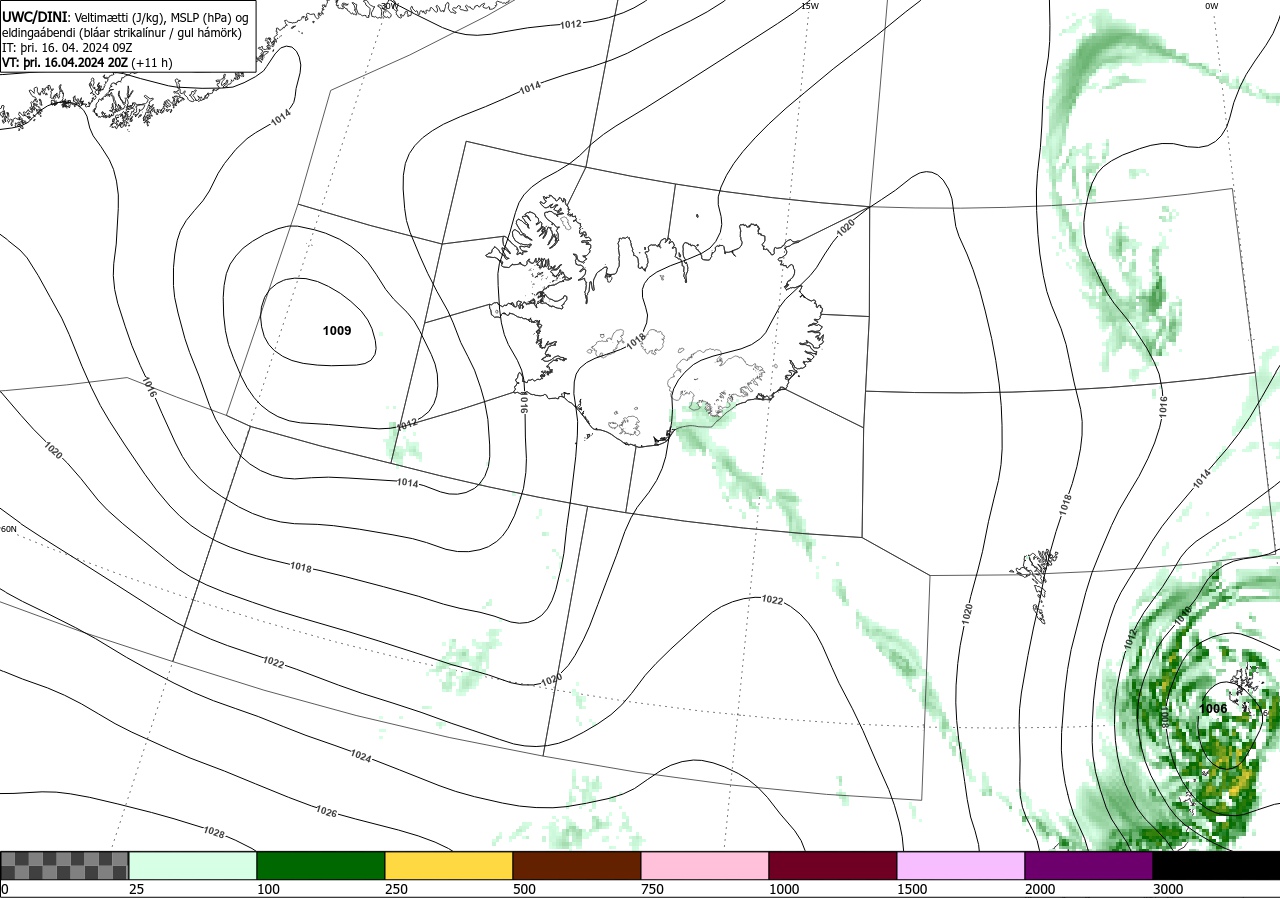Click the 0W longitude label at top right
Image resolution: width=1280 pixels, height=898 pixels.
(1211, 6)
